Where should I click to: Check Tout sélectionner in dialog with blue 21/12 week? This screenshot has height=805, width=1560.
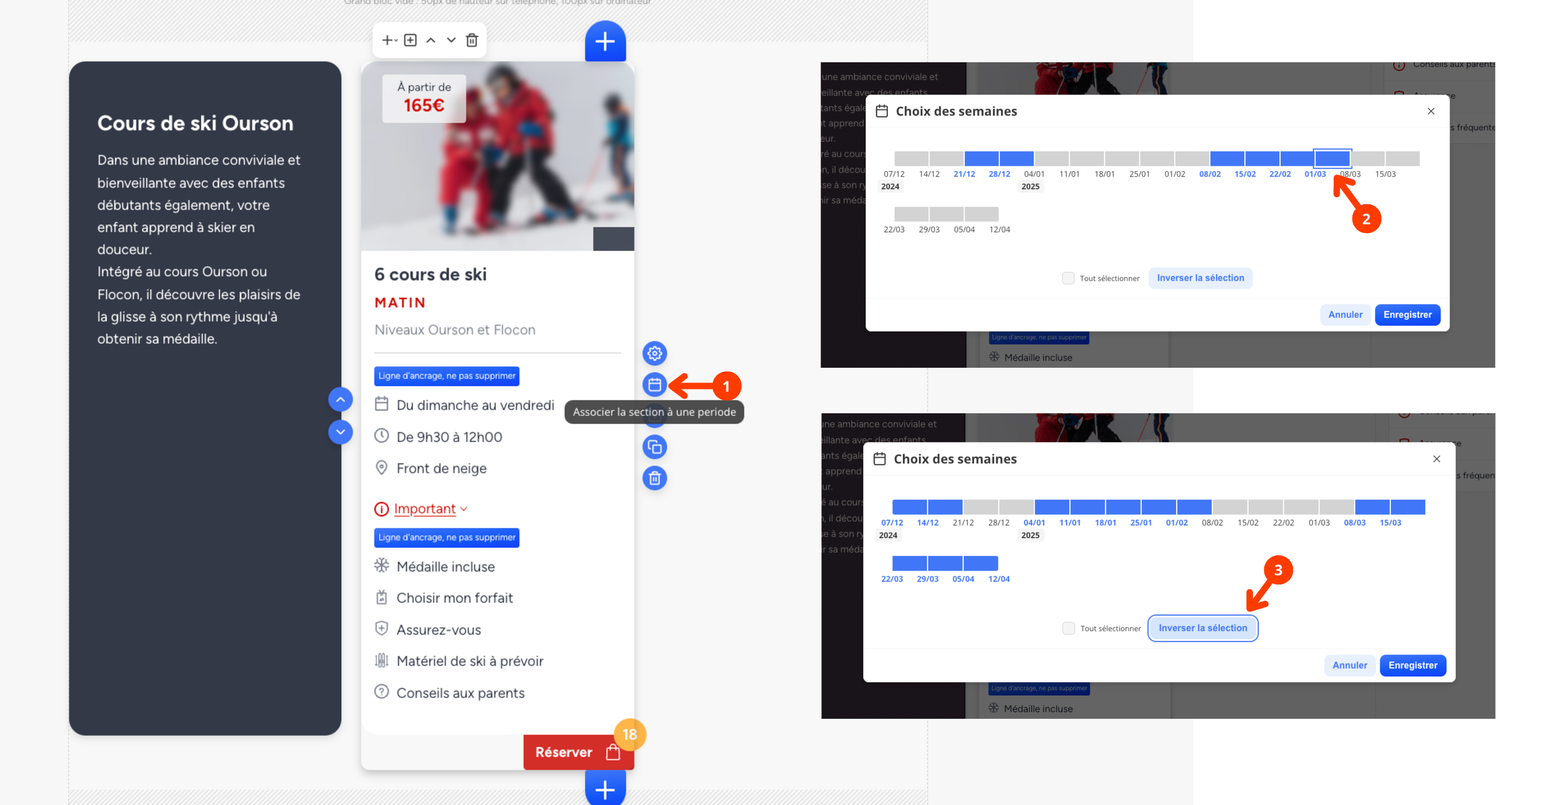(x=1068, y=278)
